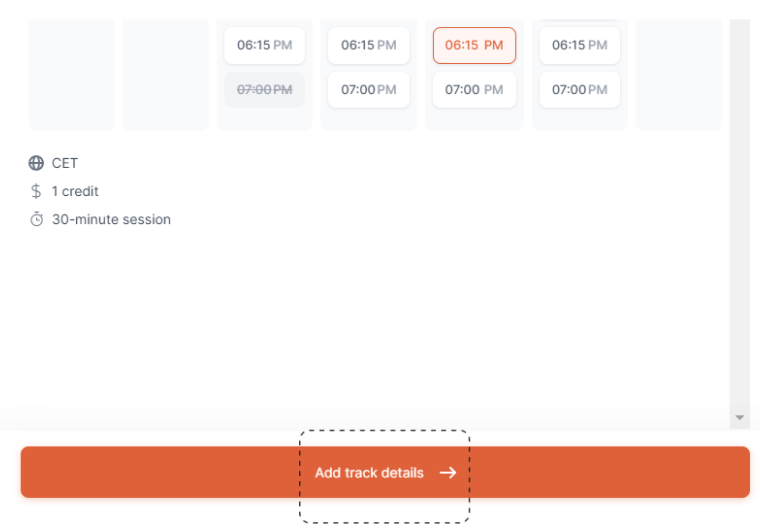Click the CET timezone label
Image resolution: width=760 pixels, height=532 pixels.
tap(65, 163)
